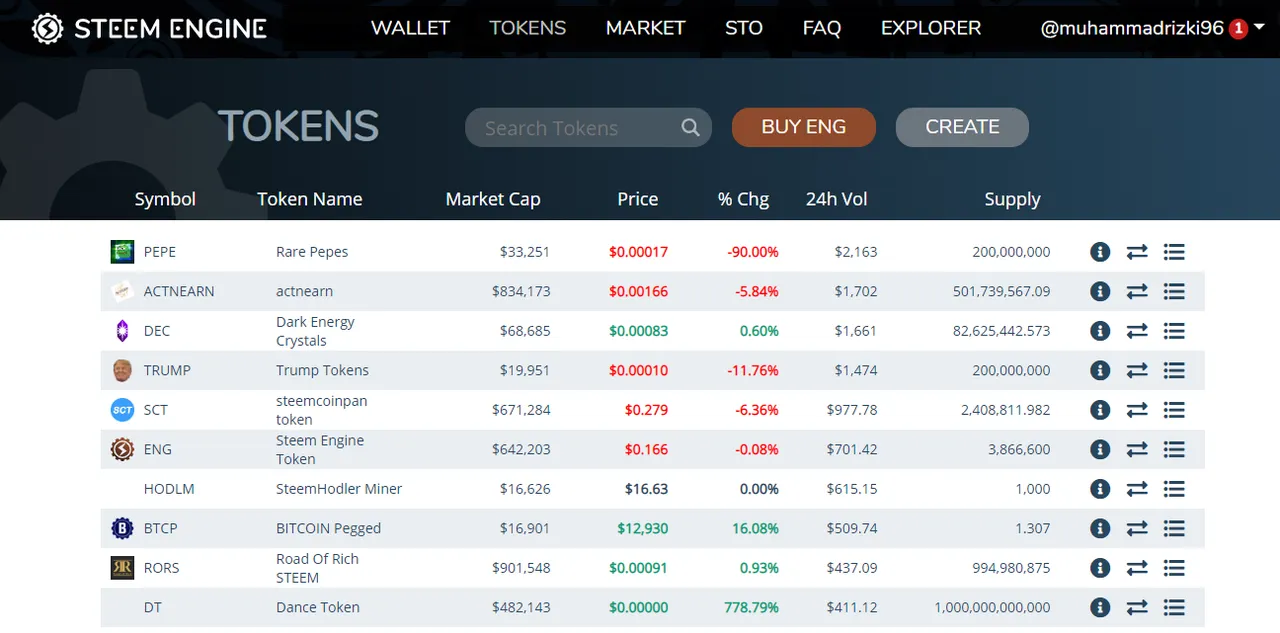Click exchange arrows for HODLM
The image size is (1280, 633).
[1137, 489]
